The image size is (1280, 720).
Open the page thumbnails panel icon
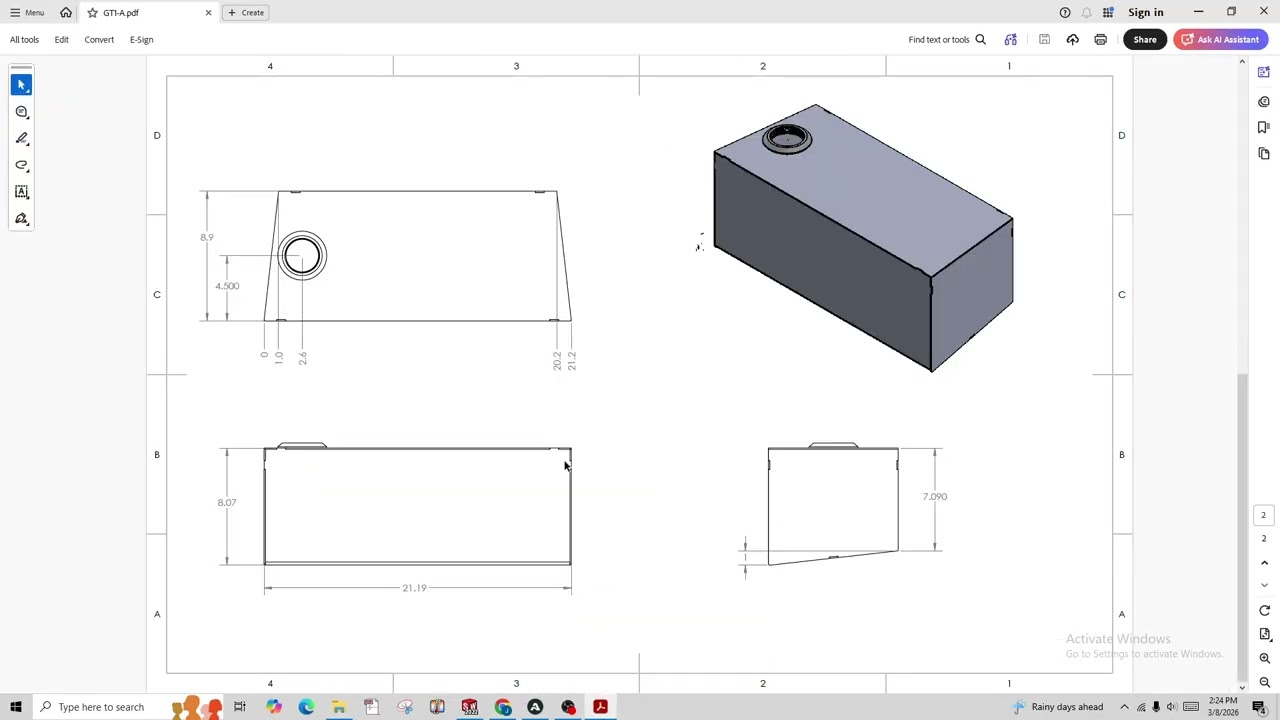(1264, 153)
